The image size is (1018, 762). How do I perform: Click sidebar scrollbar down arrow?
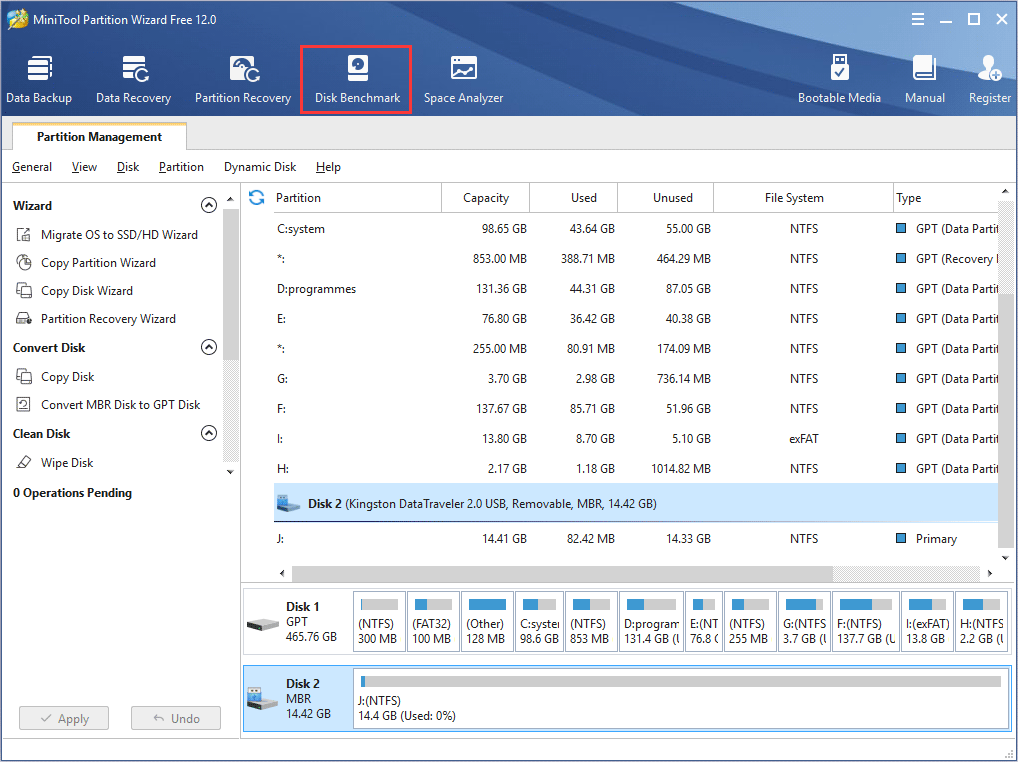tap(230, 472)
